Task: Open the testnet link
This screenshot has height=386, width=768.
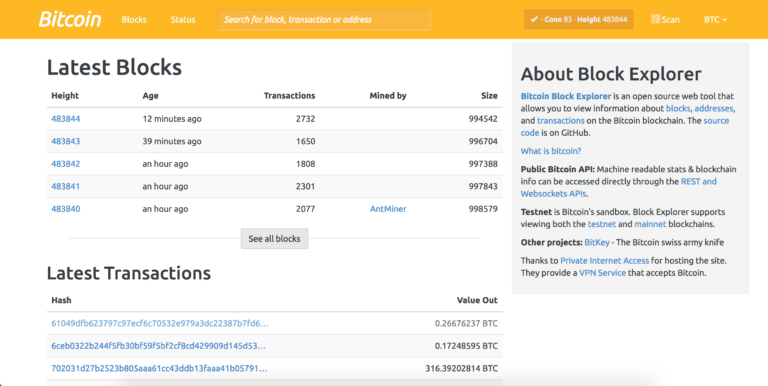Action: [x=601, y=224]
